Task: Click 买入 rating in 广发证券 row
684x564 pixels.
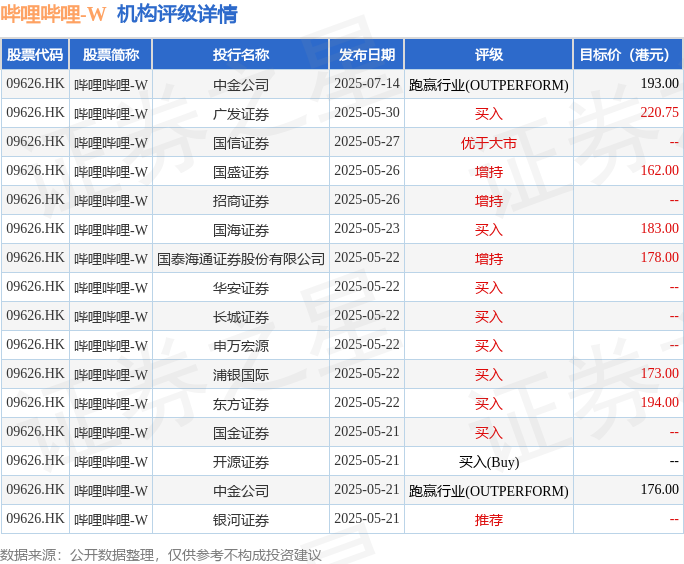Action: click(x=489, y=114)
